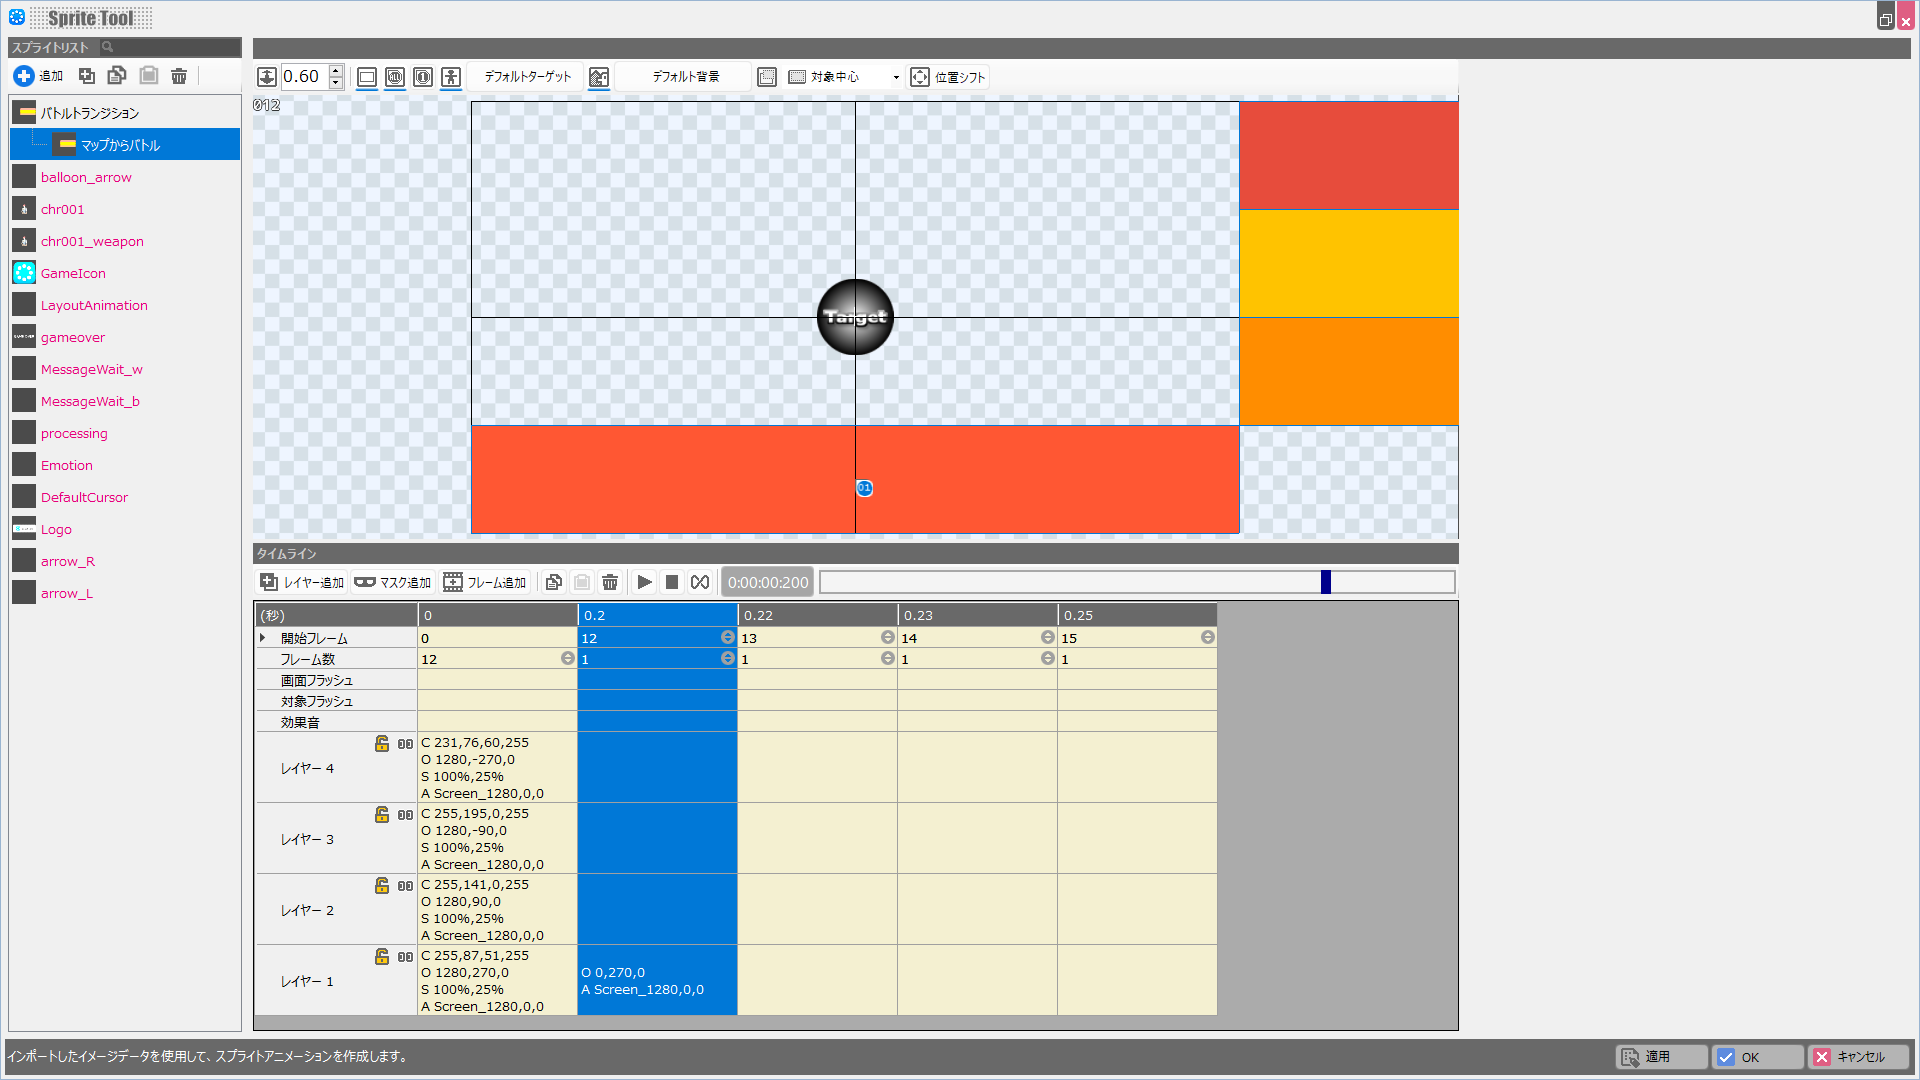
Task: Click the 適用 apply button
Action: click(1660, 1057)
